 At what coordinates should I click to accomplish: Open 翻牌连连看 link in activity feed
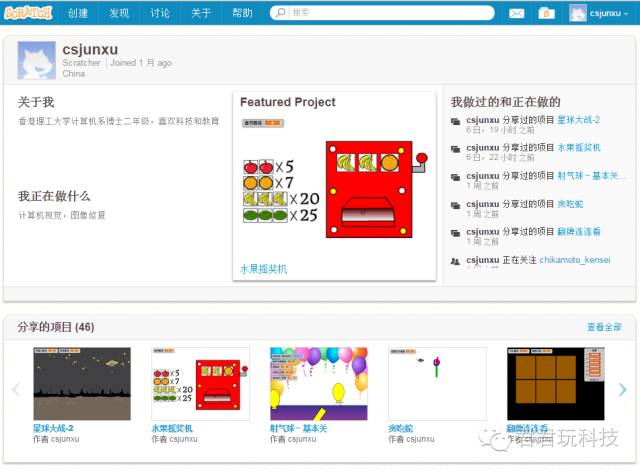[x=579, y=231]
